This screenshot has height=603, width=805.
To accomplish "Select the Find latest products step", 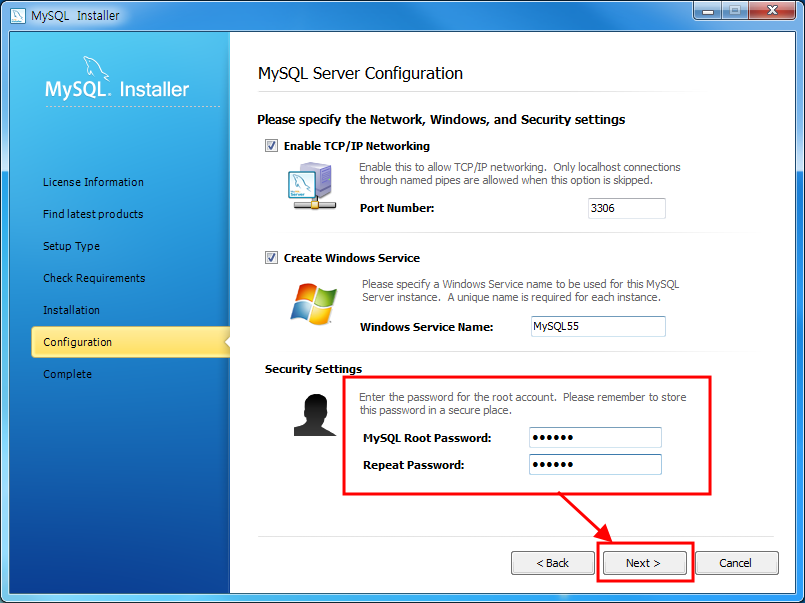I will click(93, 214).
